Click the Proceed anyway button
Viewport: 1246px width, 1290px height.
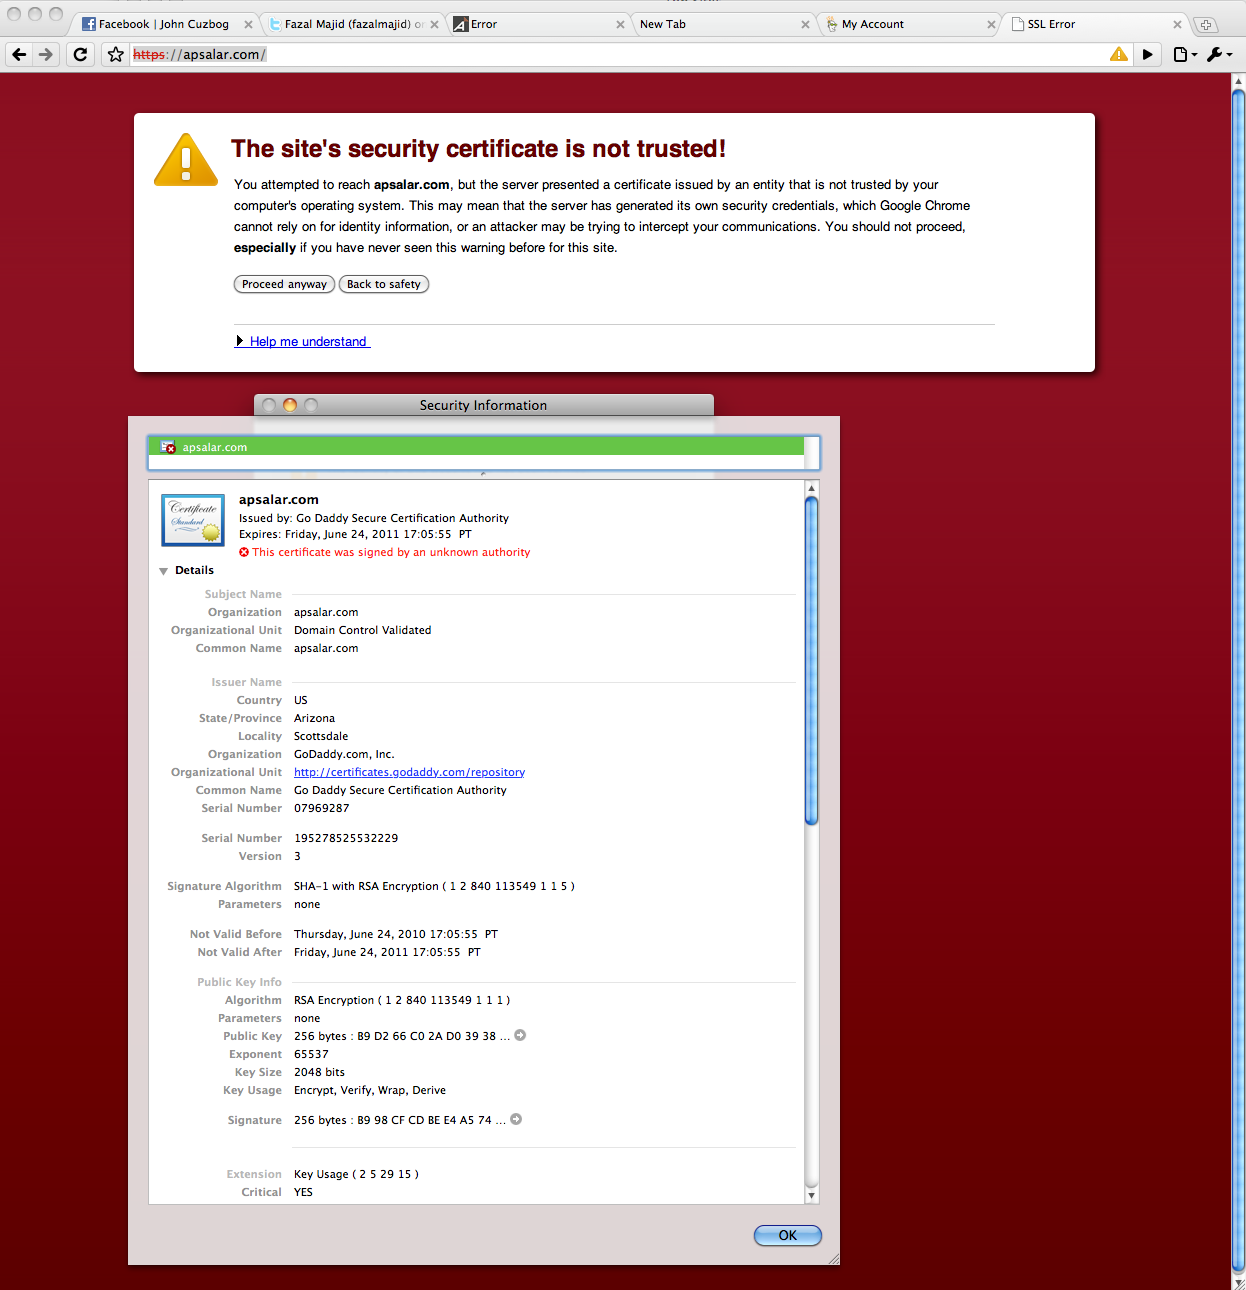[x=284, y=285]
